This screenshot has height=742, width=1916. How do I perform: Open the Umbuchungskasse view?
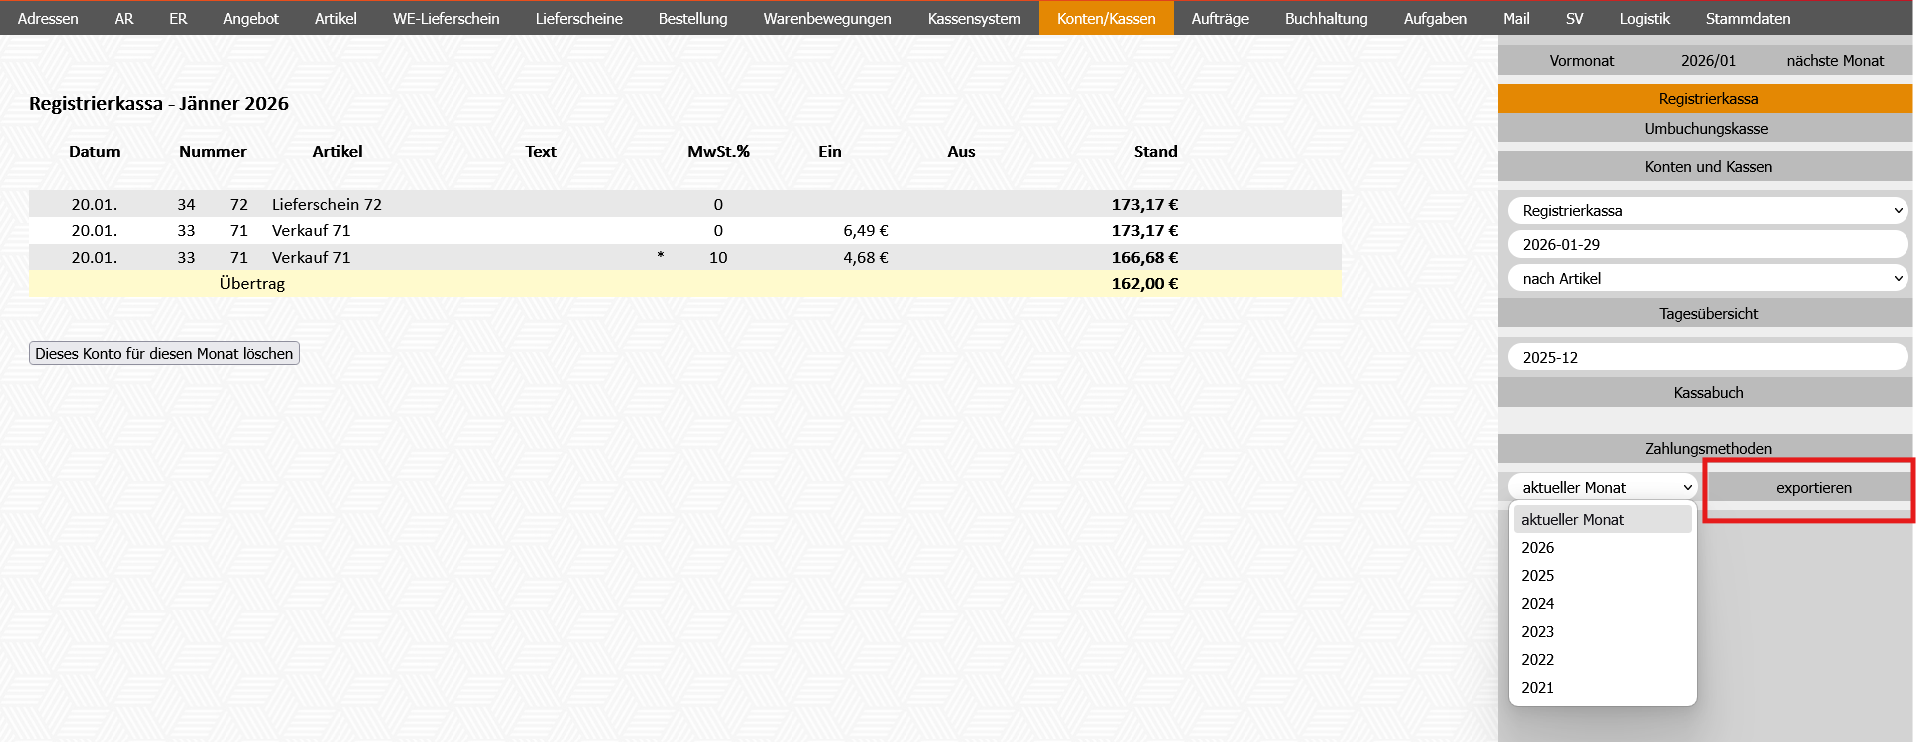[1705, 129]
